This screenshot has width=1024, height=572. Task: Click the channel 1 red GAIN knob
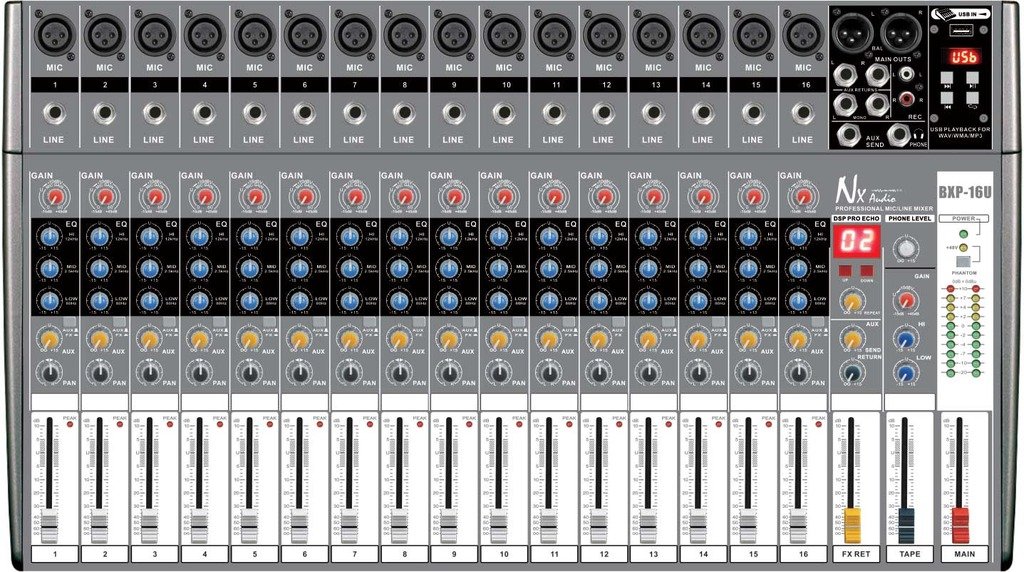pyautogui.click(x=56, y=197)
